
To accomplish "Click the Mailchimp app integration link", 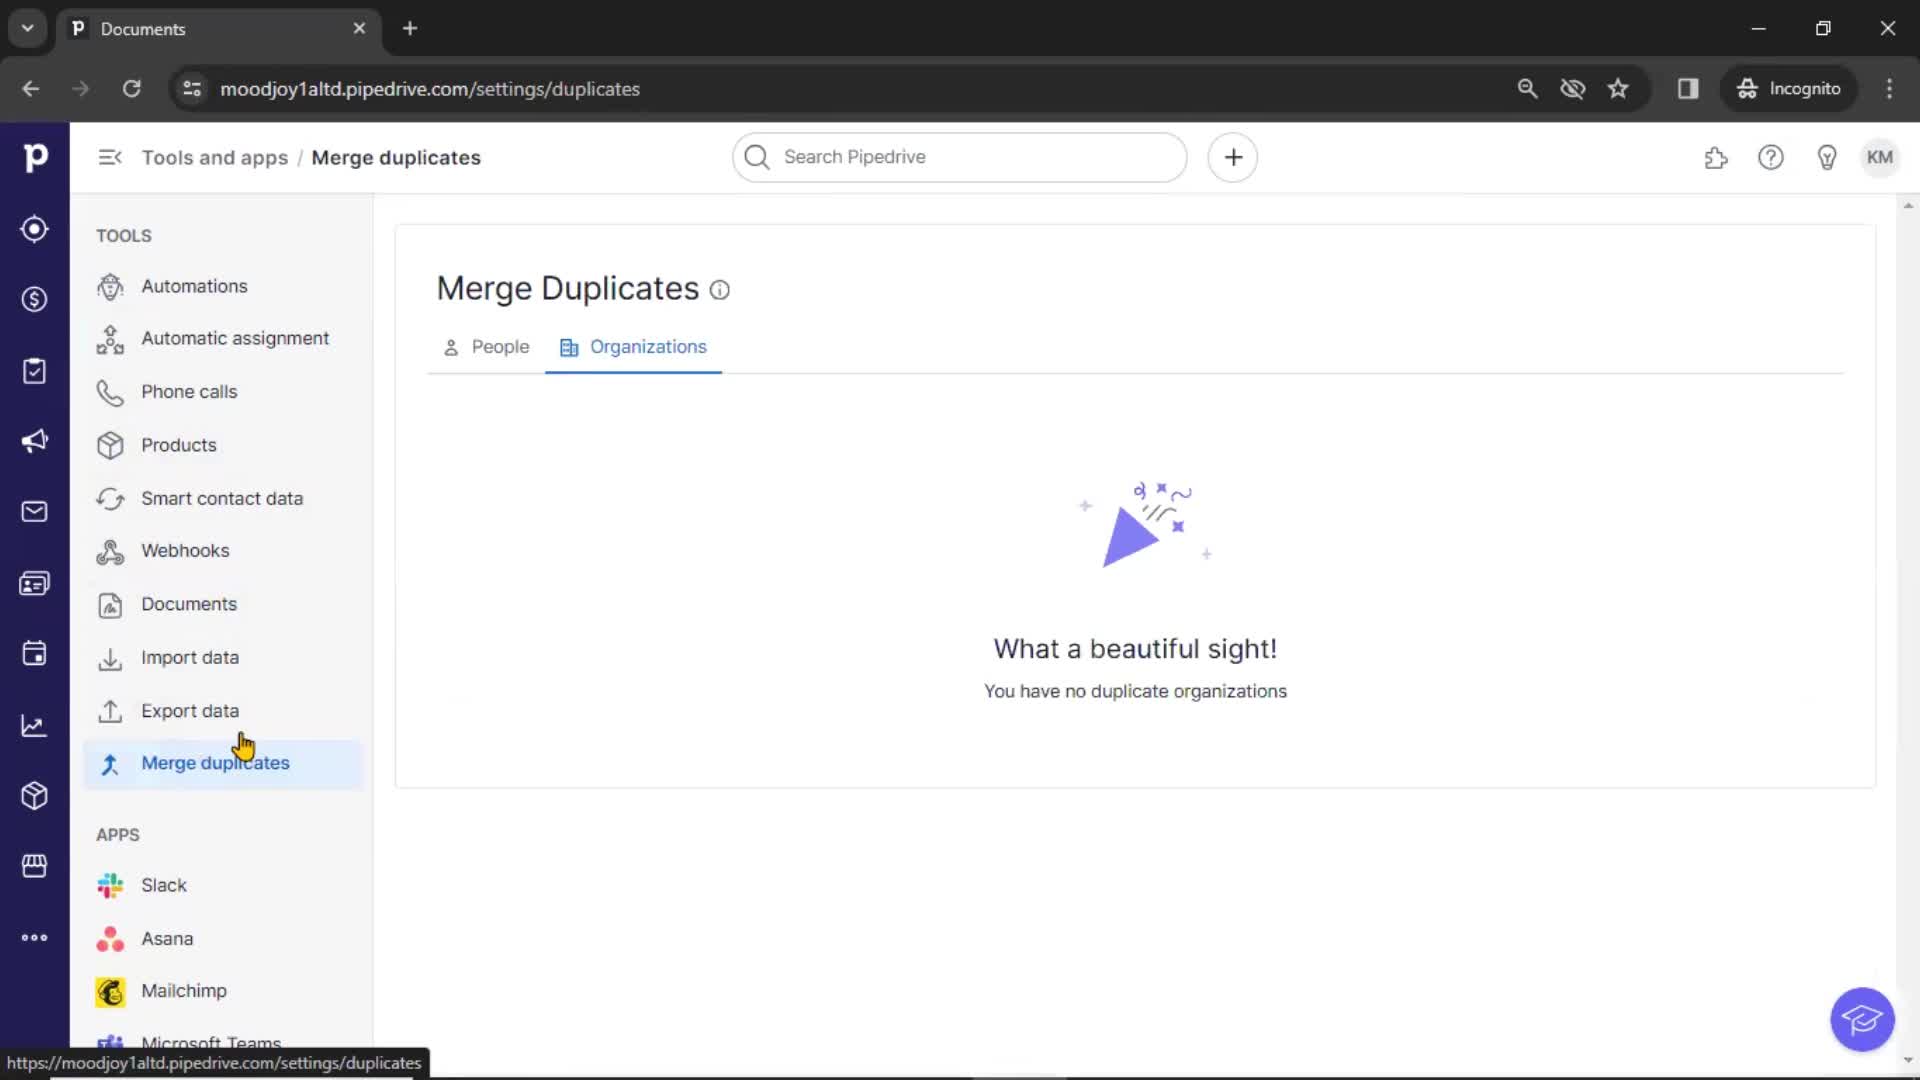I will [x=183, y=992].
